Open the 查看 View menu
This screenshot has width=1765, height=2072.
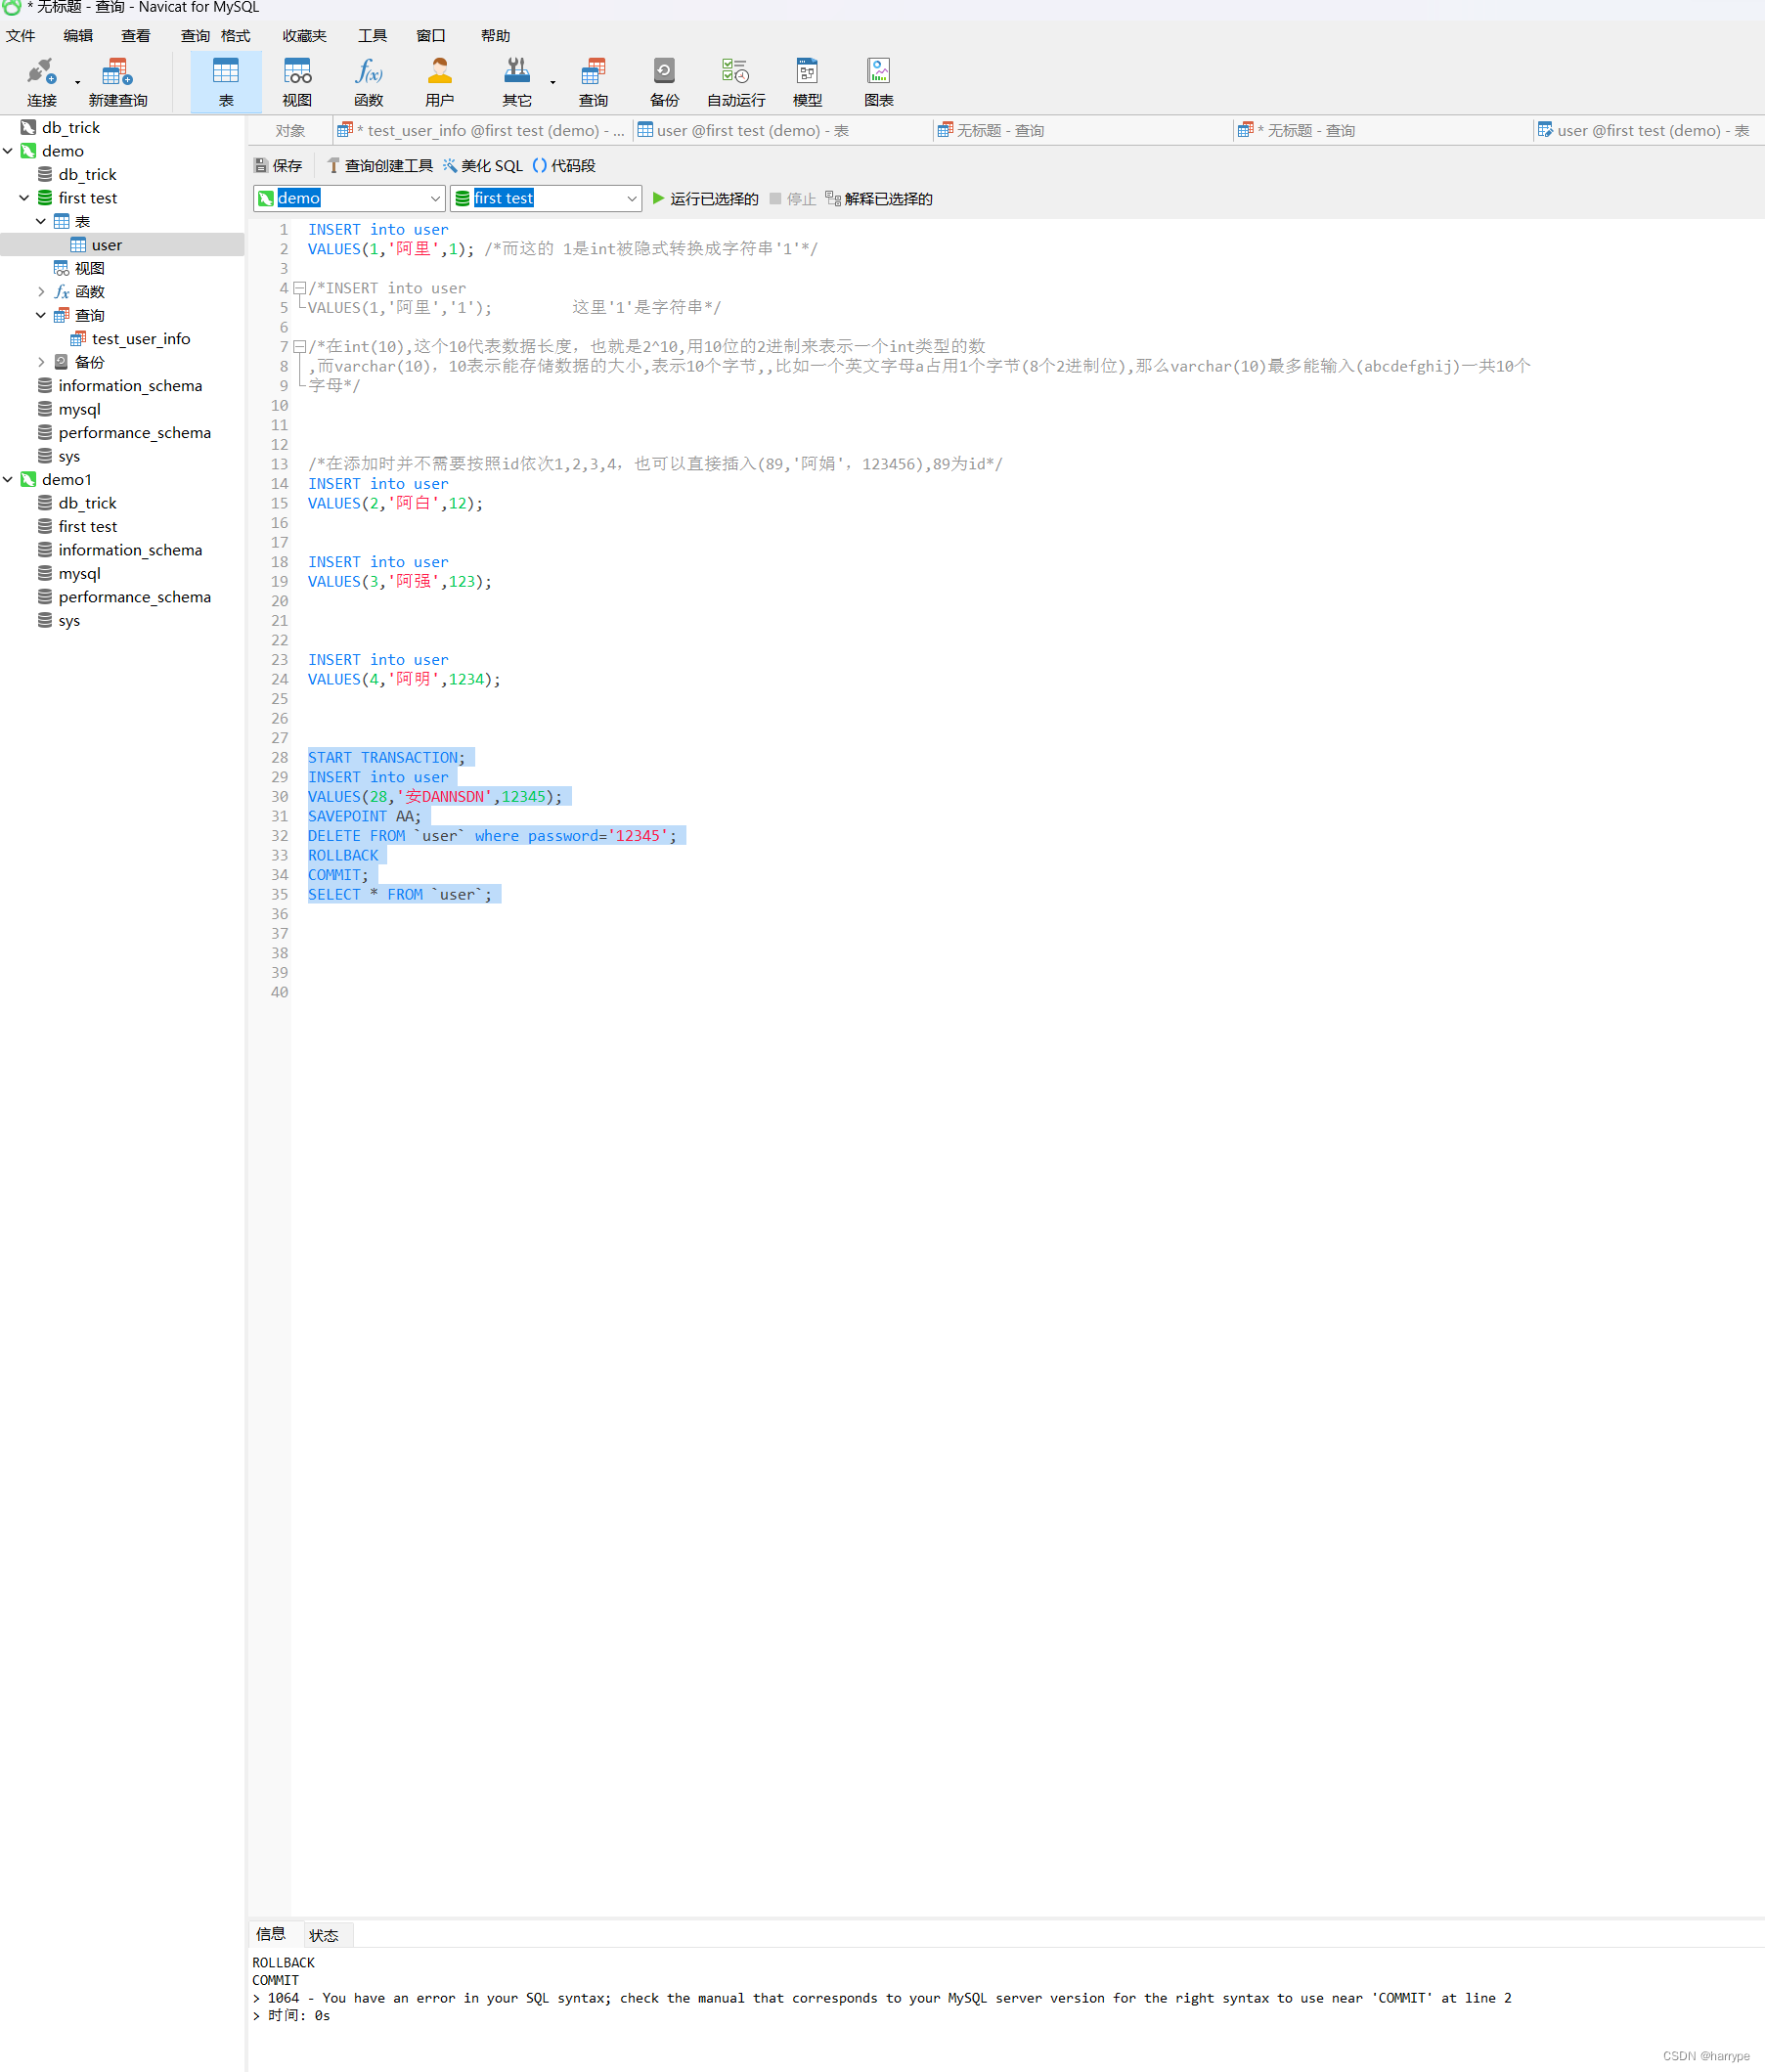[x=136, y=36]
